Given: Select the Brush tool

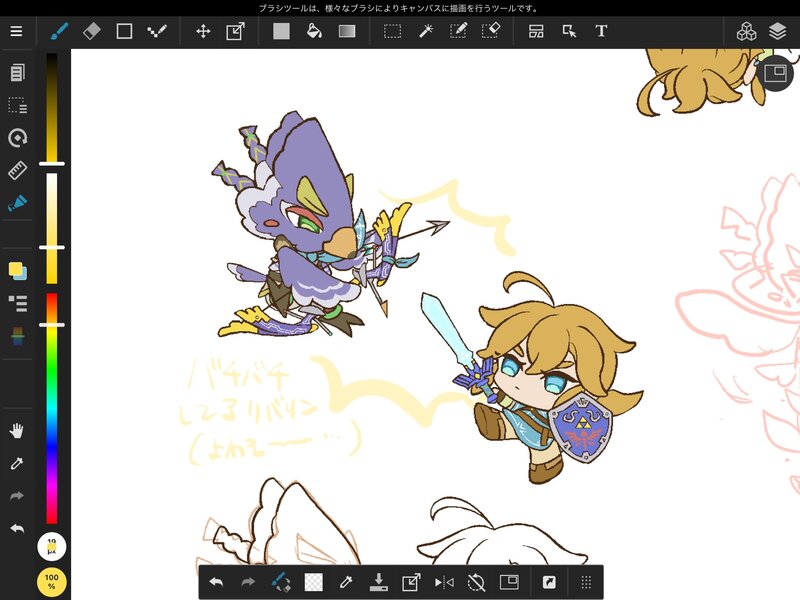Looking at the screenshot, I should [60, 31].
